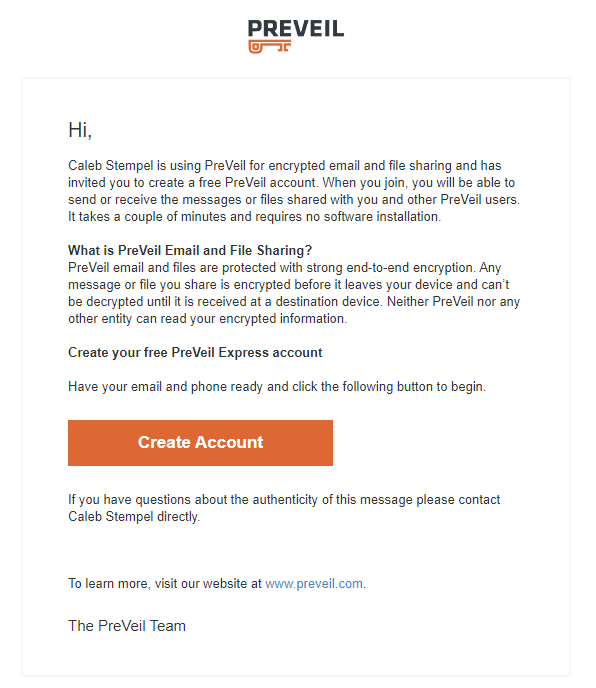Viewport: 596px width, 688px height.
Task: Click 'The PreVeil Team' signature
Action: (x=127, y=626)
